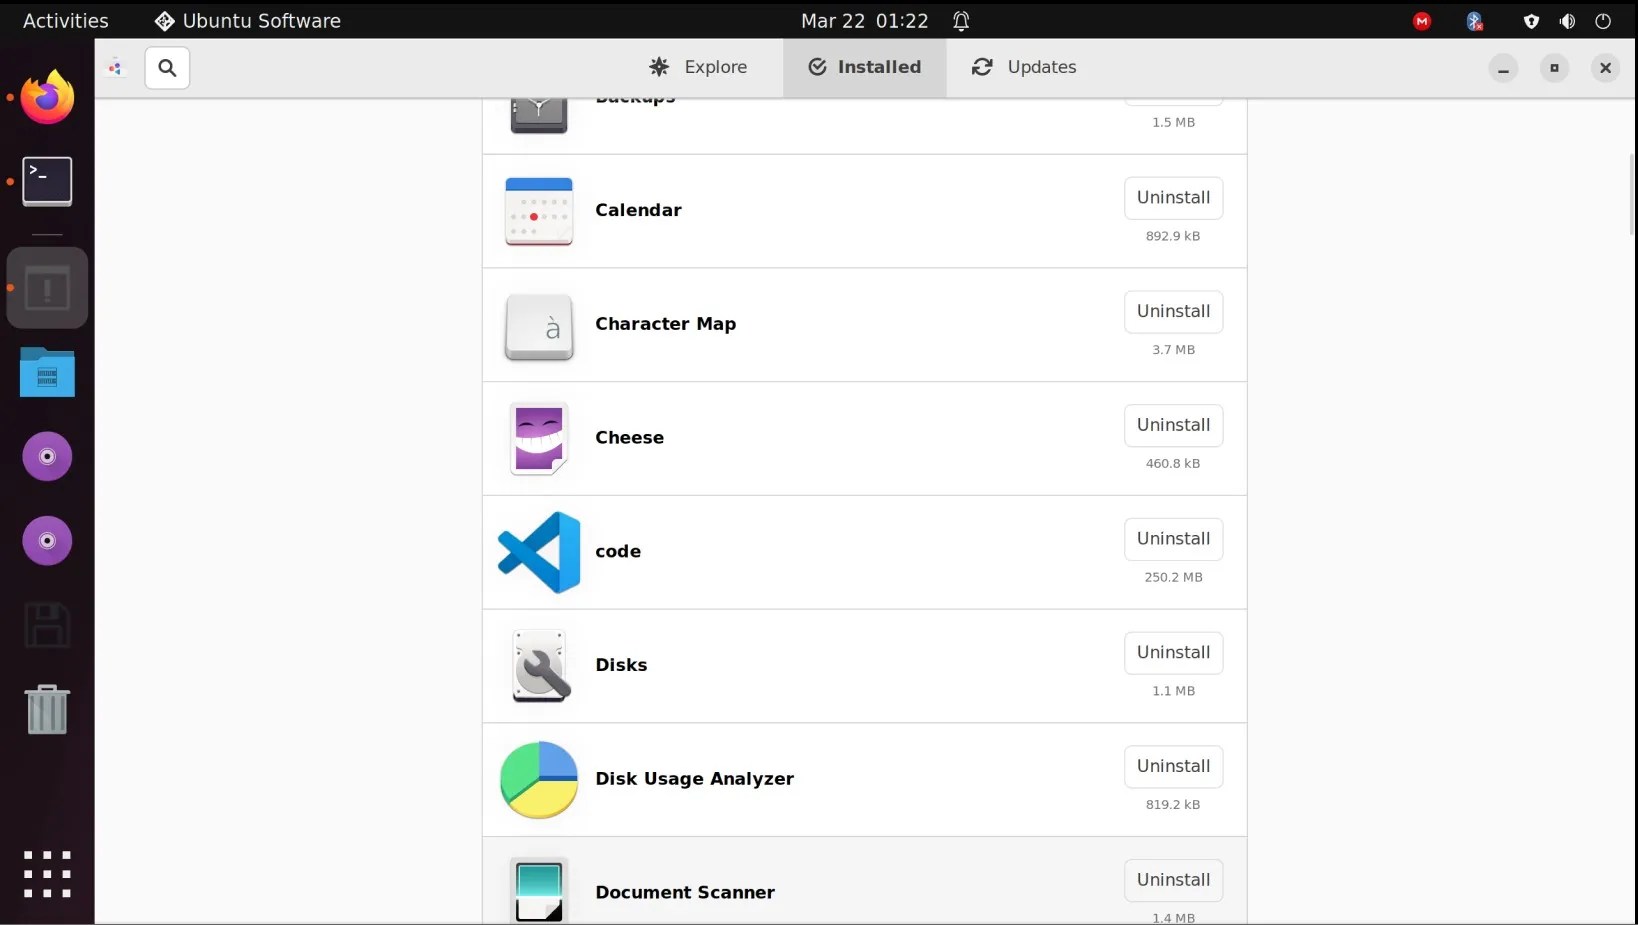Click the volume icon in the system tray

point(1567,21)
